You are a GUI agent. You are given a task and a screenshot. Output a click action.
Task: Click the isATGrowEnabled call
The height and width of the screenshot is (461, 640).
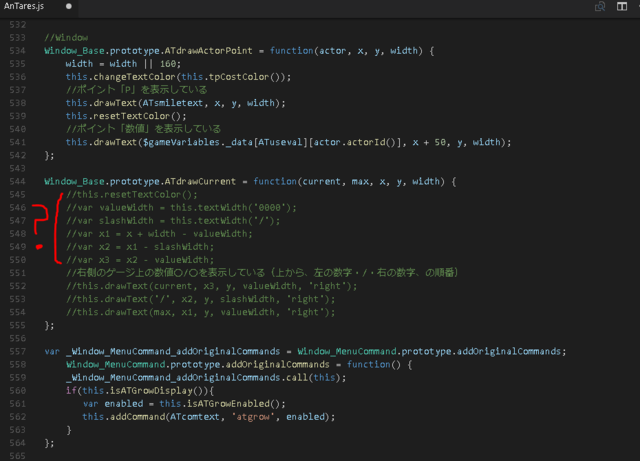point(233,403)
